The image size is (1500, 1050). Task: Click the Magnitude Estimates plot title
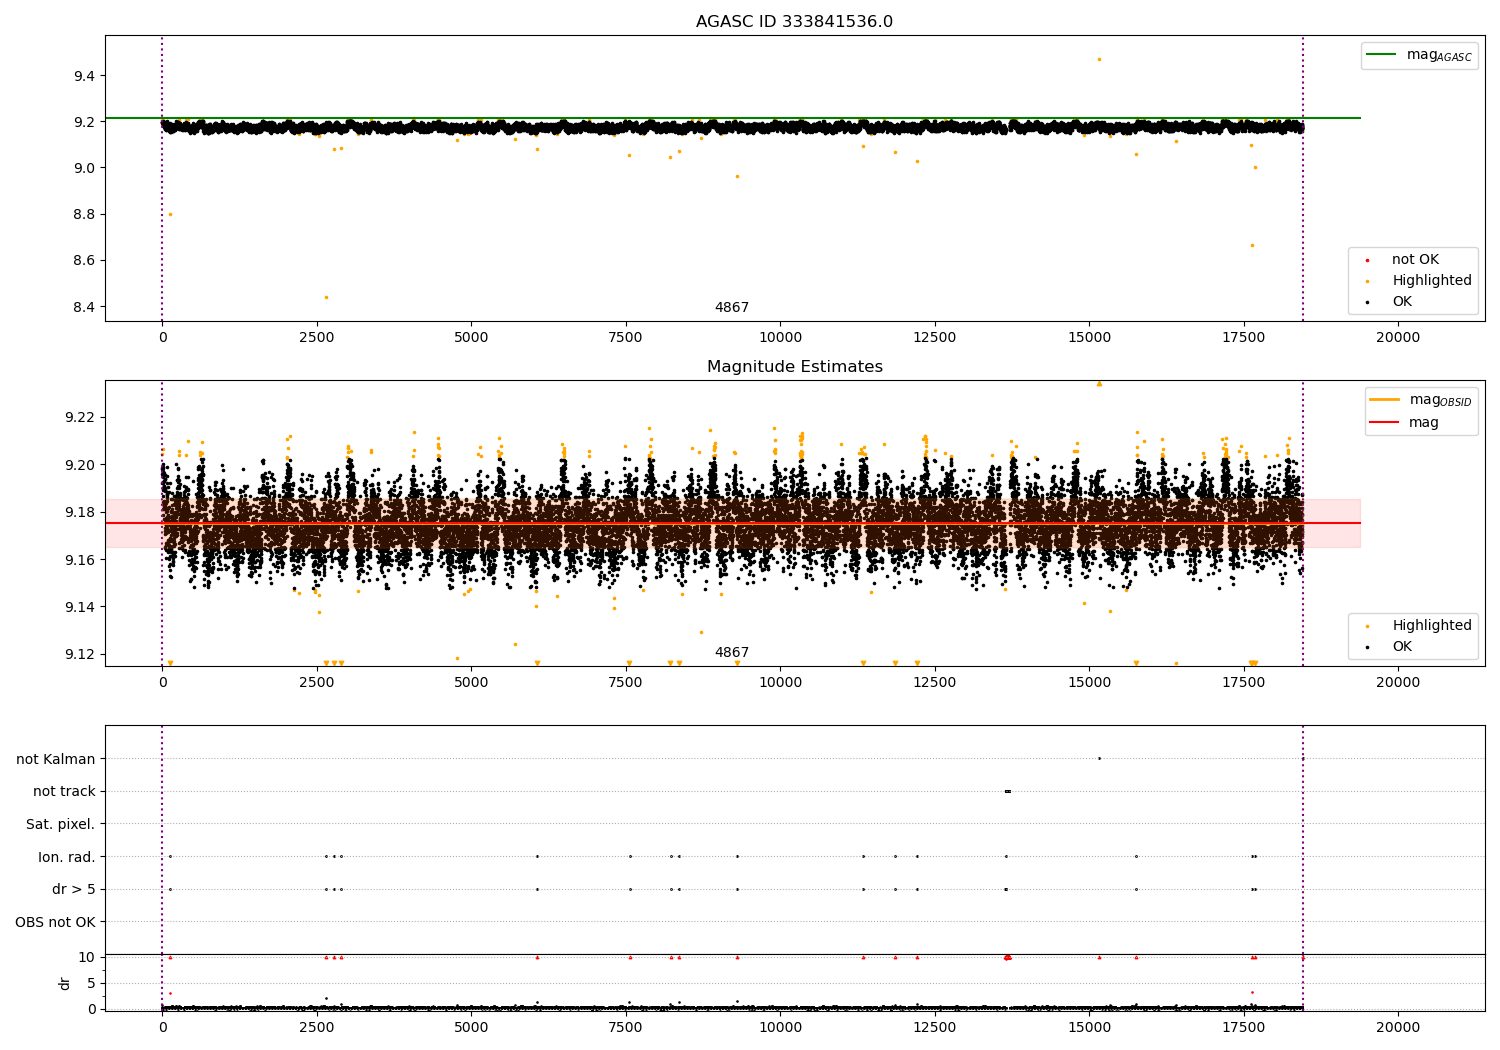(794, 367)
